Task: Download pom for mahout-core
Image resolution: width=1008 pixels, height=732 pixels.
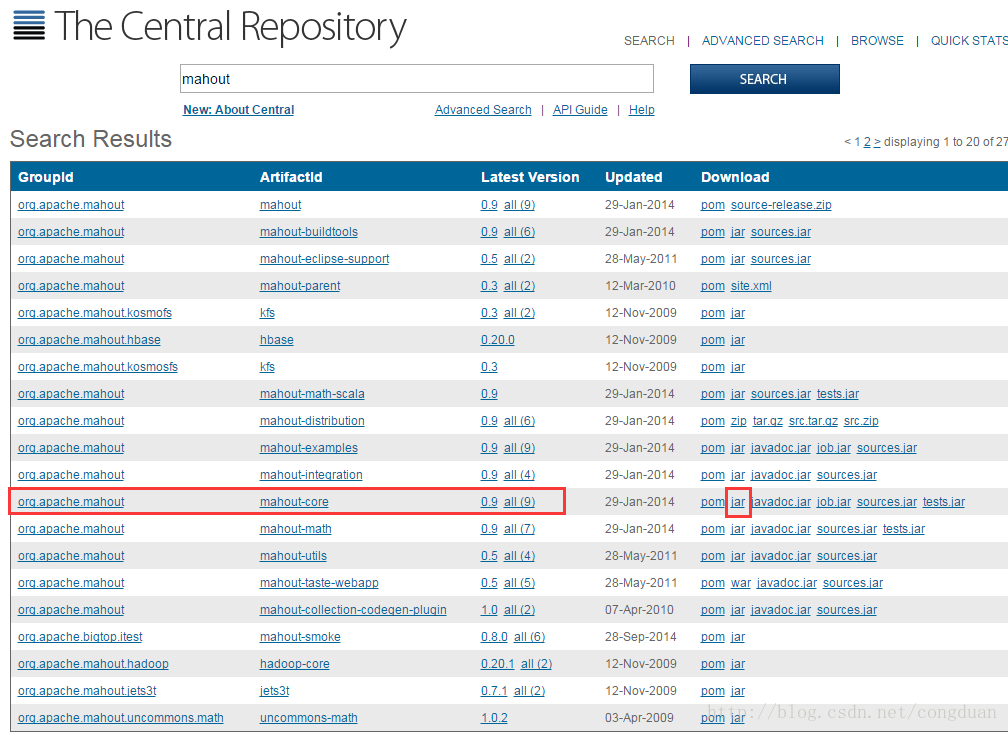Action: click(x=713, y=502)
